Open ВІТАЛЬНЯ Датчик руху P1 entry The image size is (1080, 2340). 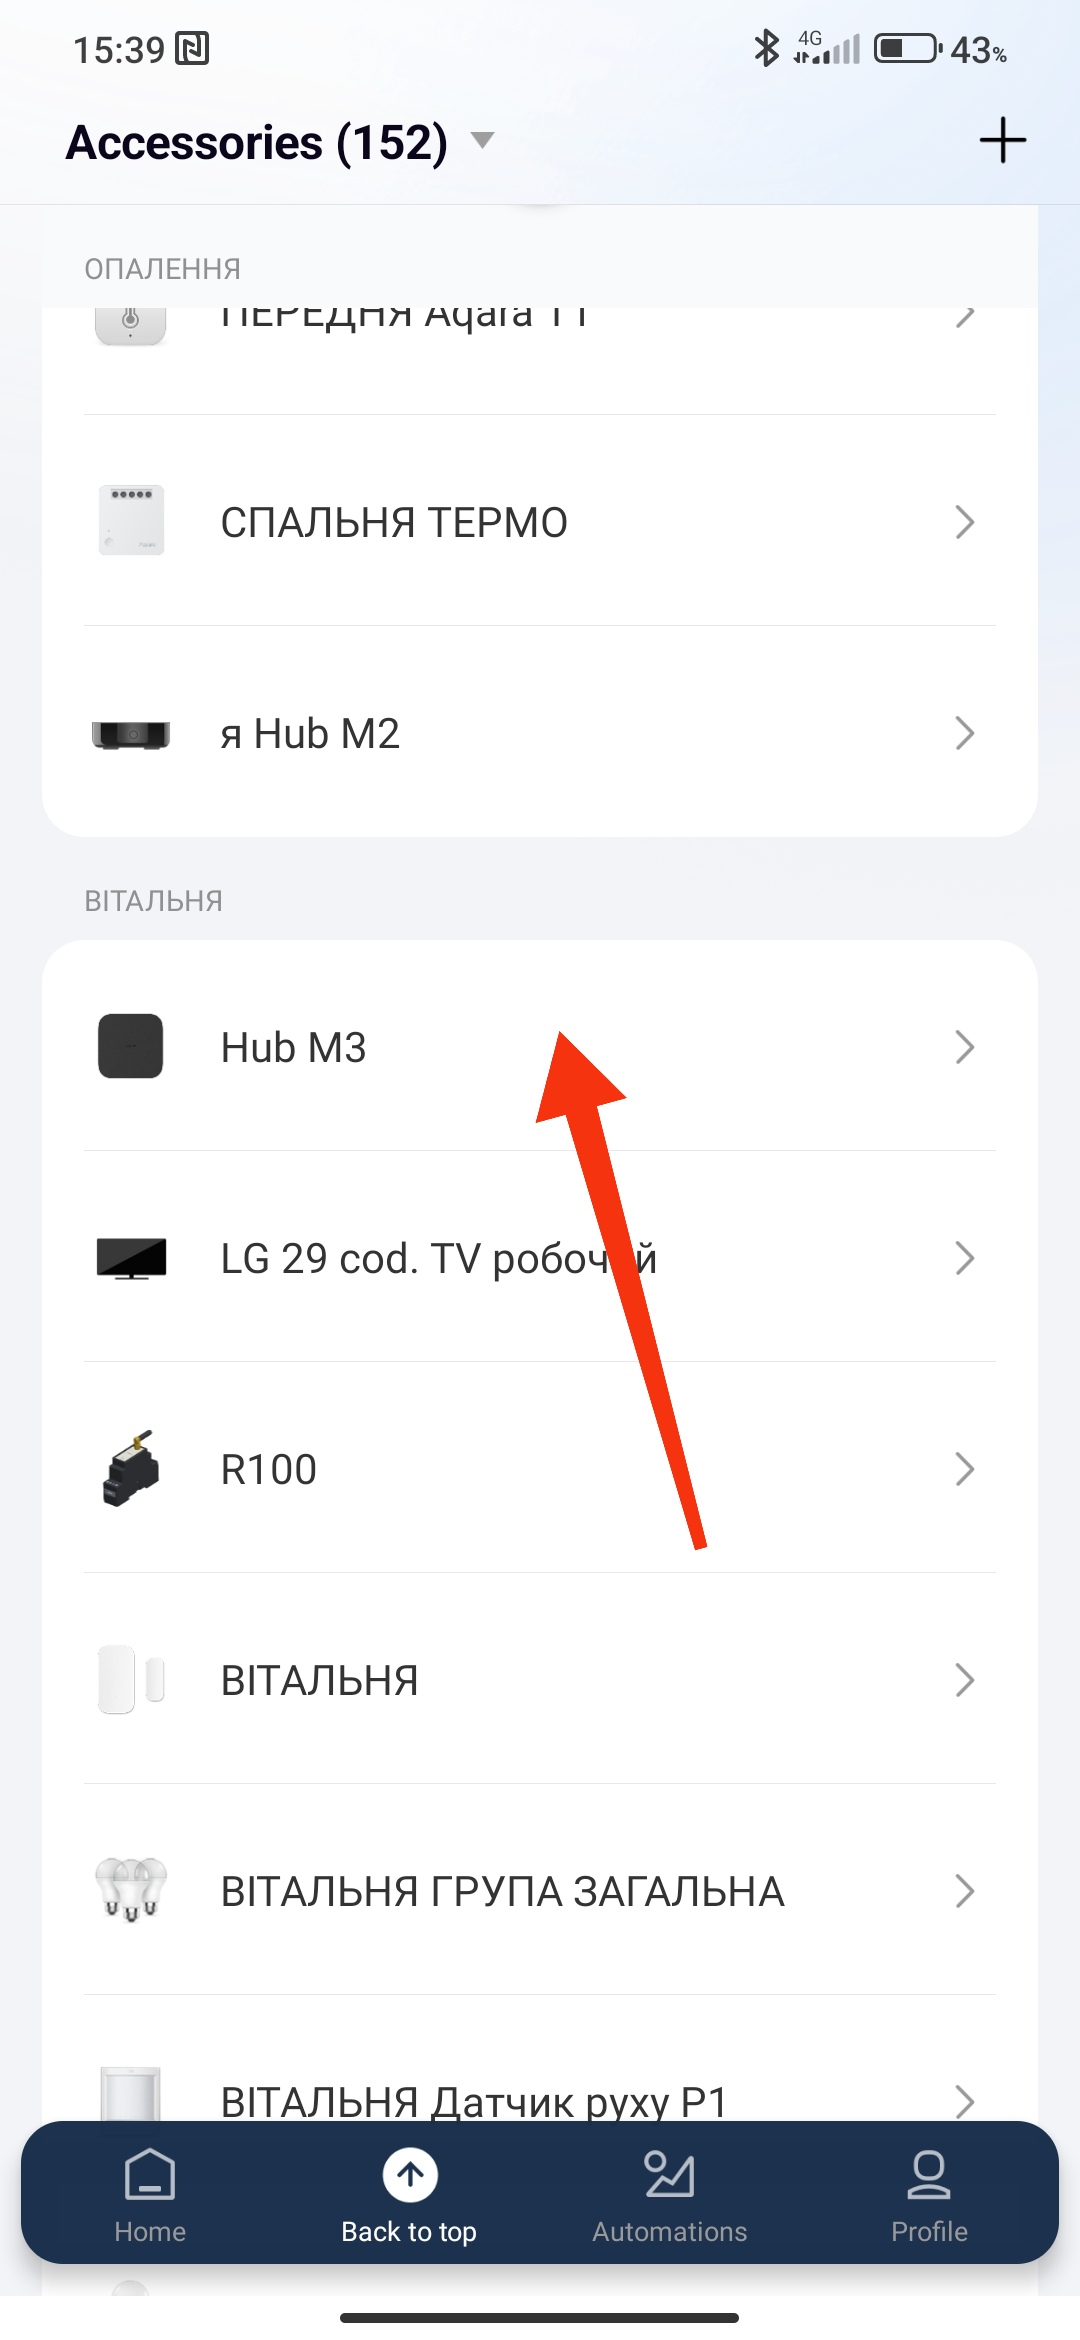(x=474, y=2100)
